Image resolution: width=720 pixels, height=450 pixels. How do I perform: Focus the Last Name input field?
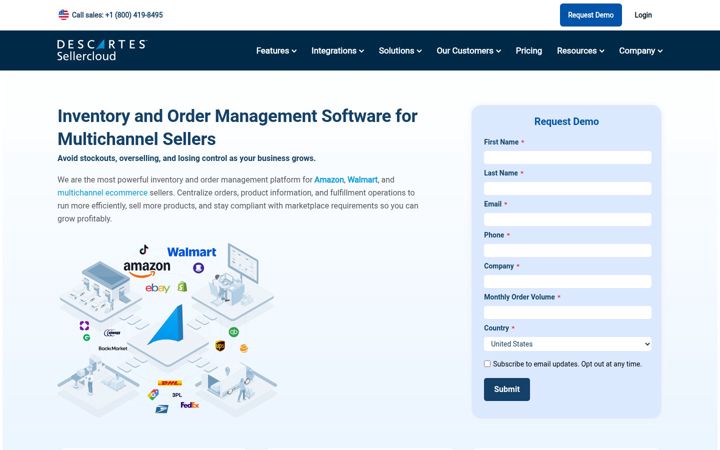coord(568,188)
